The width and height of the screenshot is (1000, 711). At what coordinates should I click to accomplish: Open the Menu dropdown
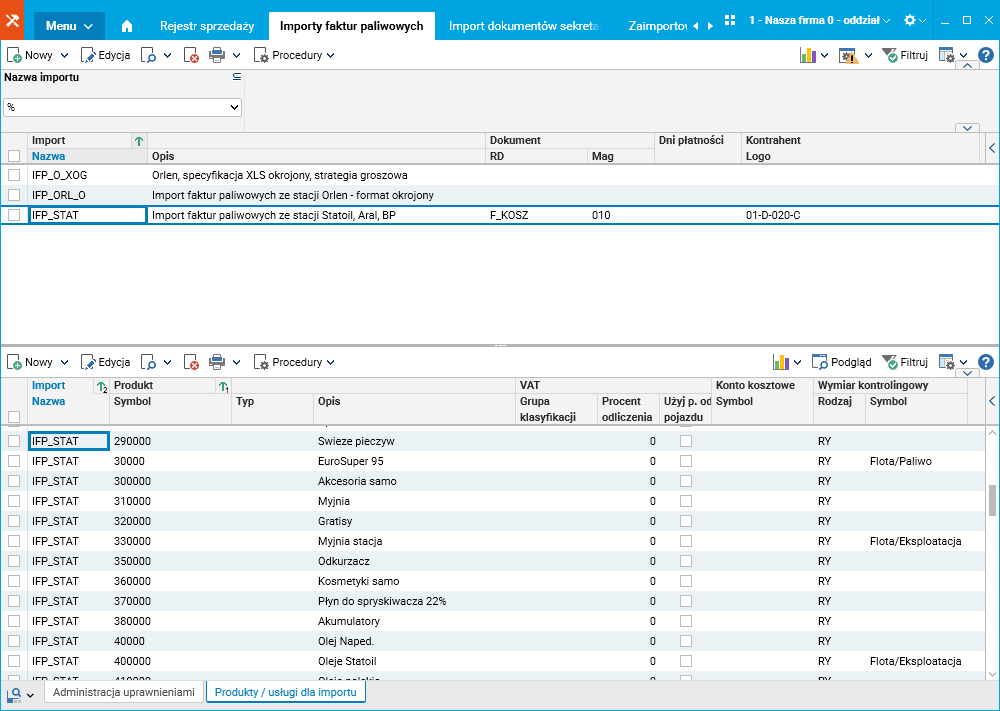(x=69, y=25)
